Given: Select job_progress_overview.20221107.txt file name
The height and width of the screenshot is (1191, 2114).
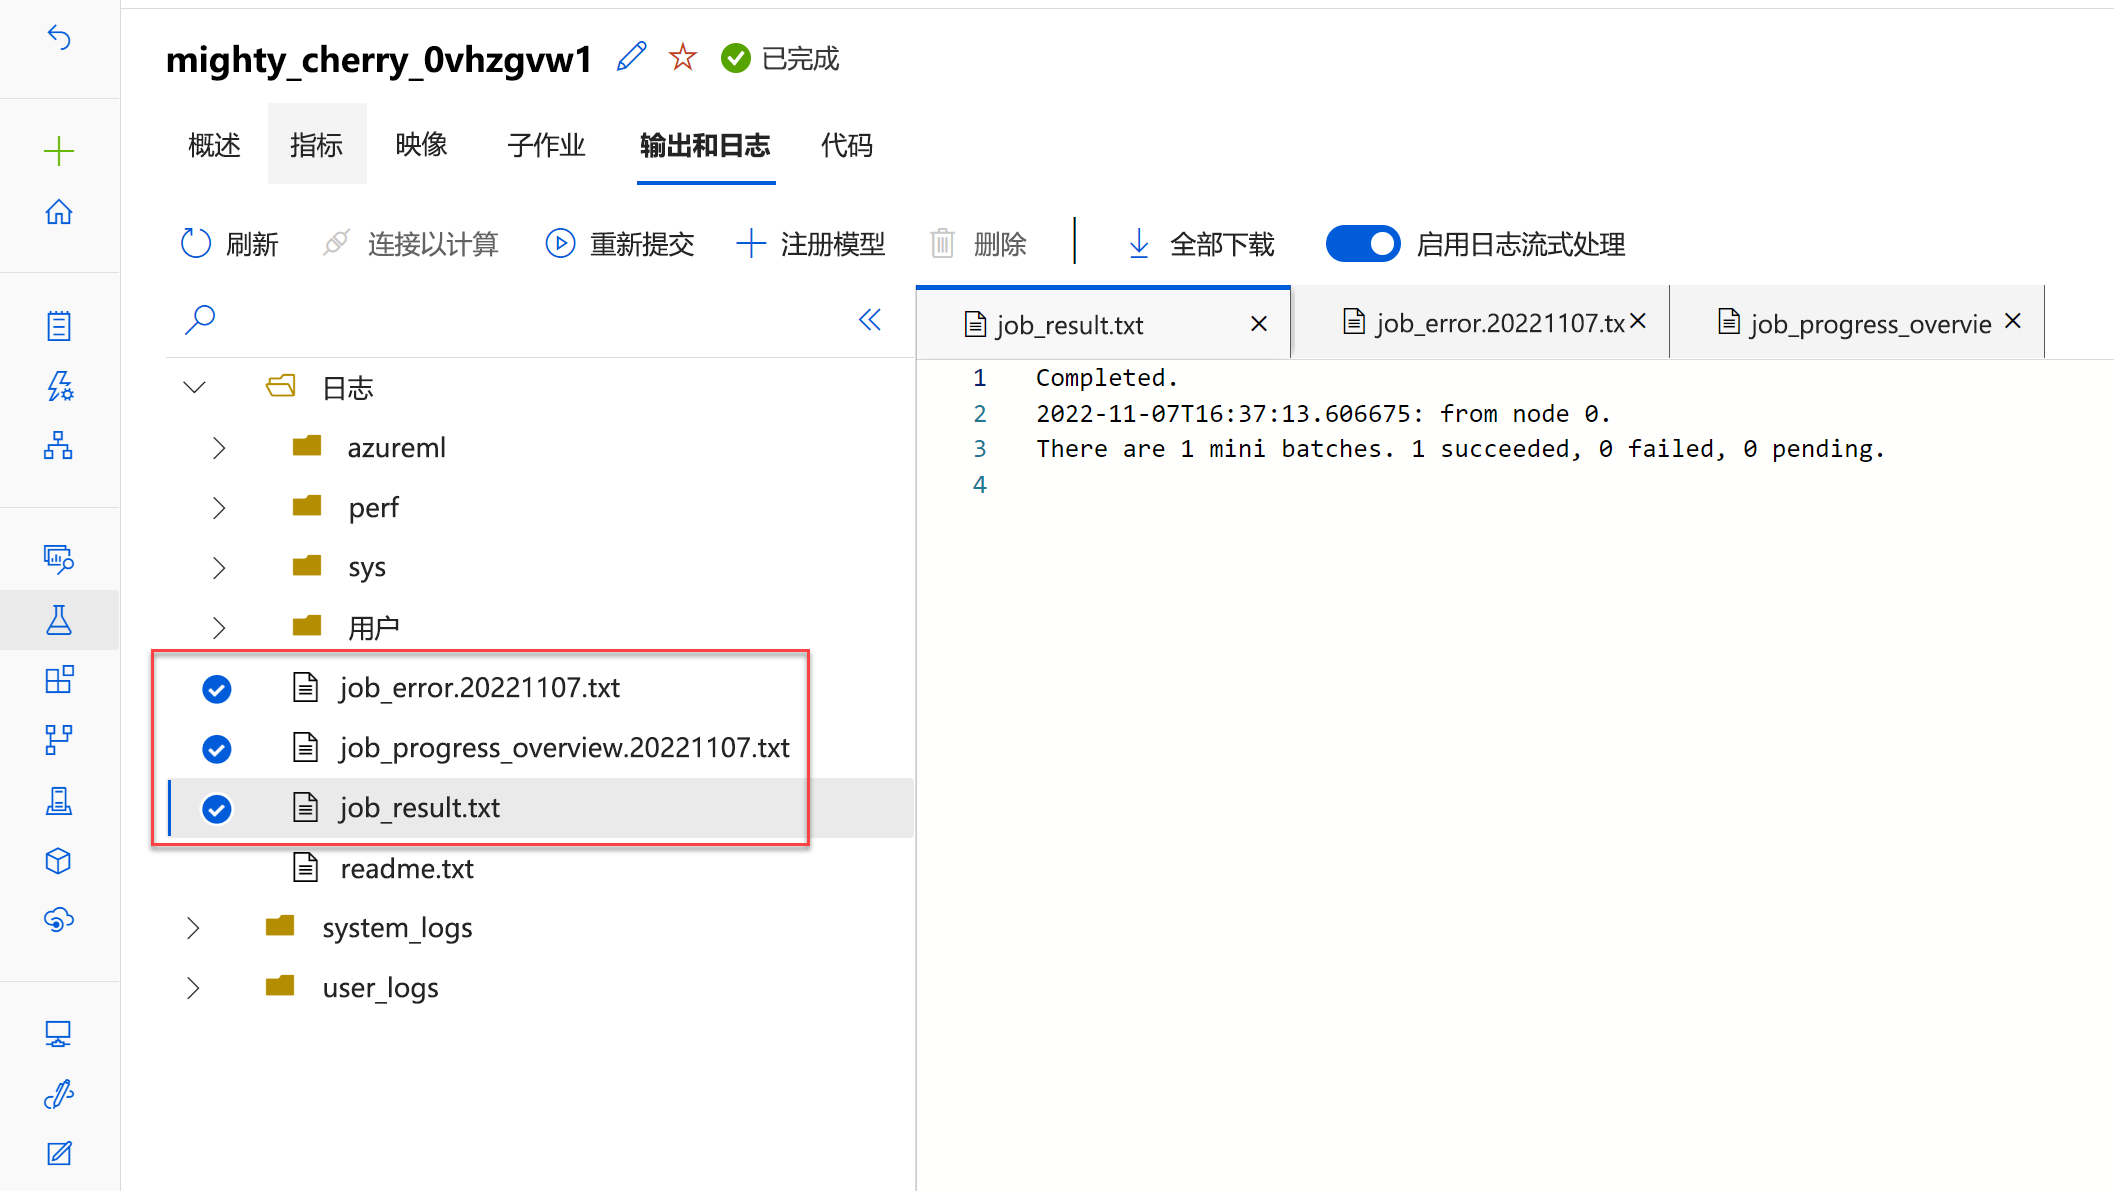Looking at the screenshot, I should [x=564, y=748].
